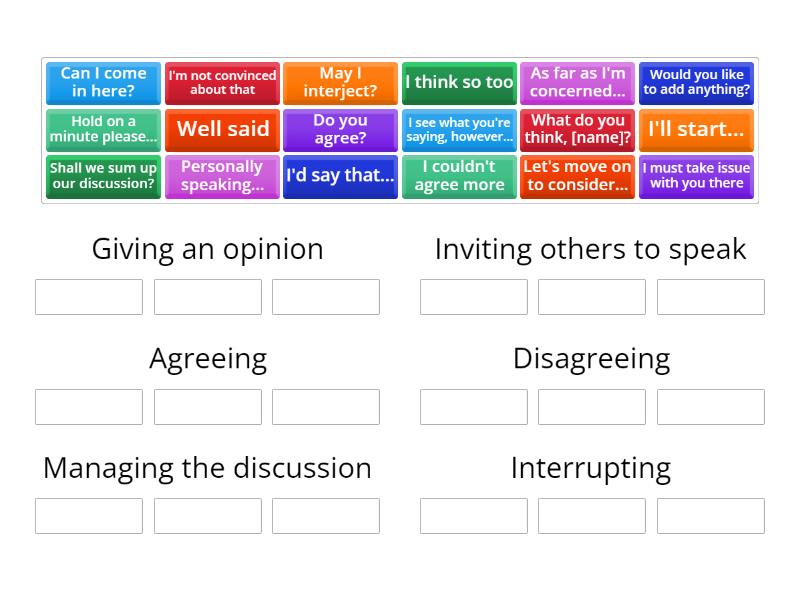Select "Shall we sum up our discussion?" tile
This screenshot has height=600, width=800.
point(103,176)
